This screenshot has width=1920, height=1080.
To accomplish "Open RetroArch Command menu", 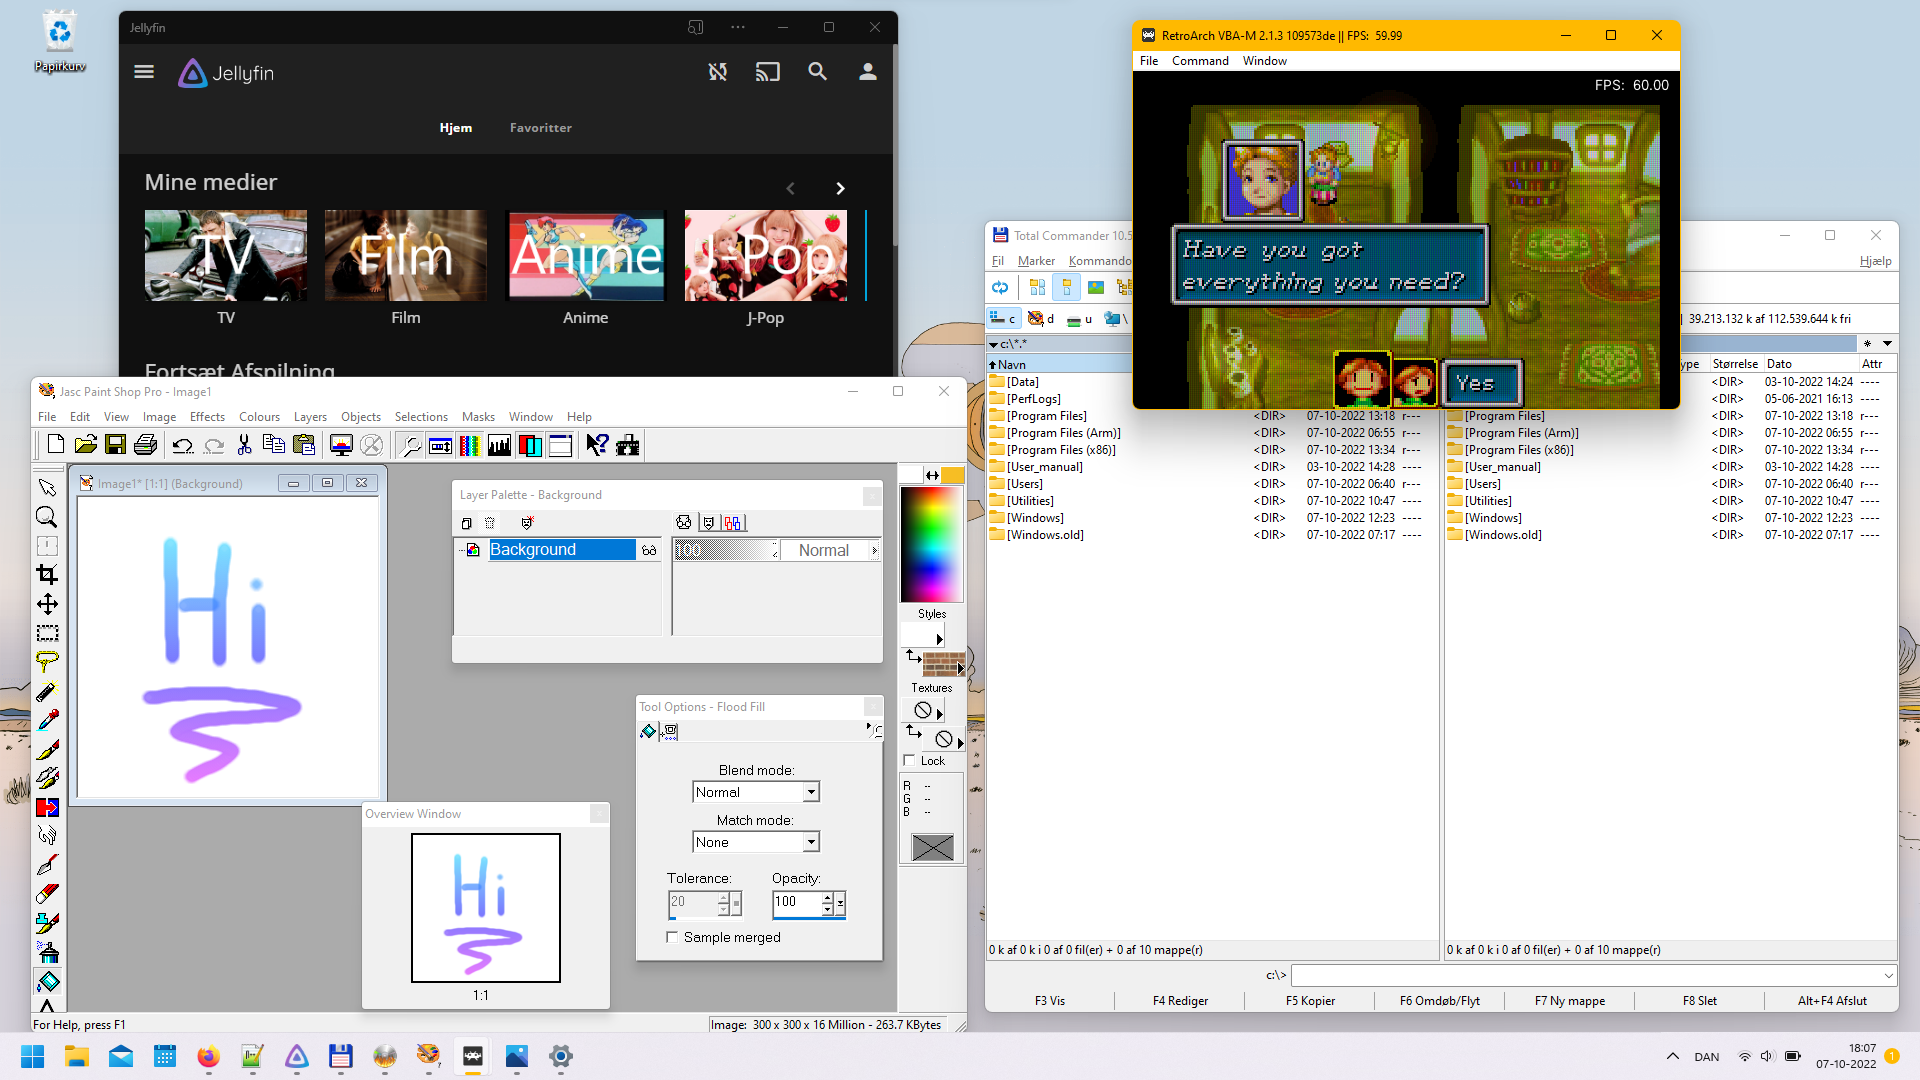I will (x=1200, y=61).
